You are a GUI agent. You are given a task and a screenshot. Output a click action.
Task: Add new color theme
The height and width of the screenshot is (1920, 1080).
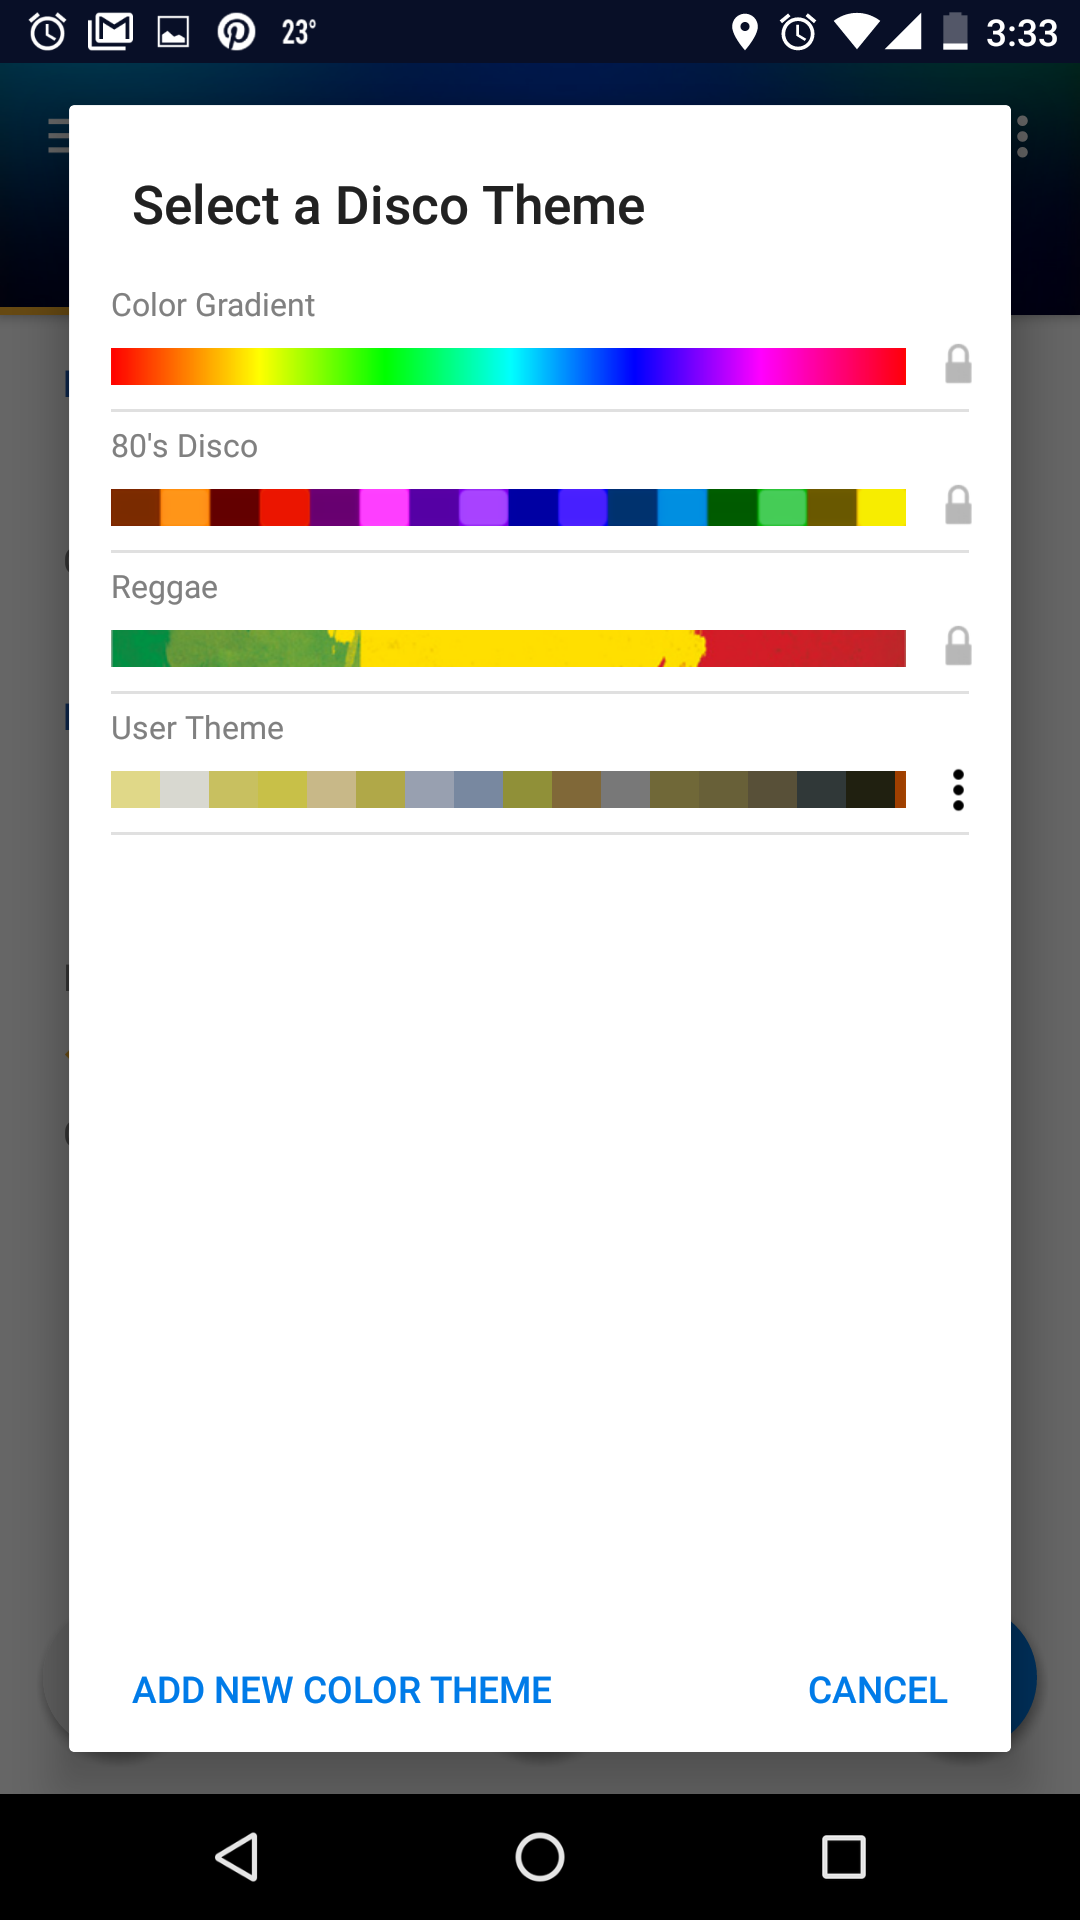click(x=342, y=1690)
